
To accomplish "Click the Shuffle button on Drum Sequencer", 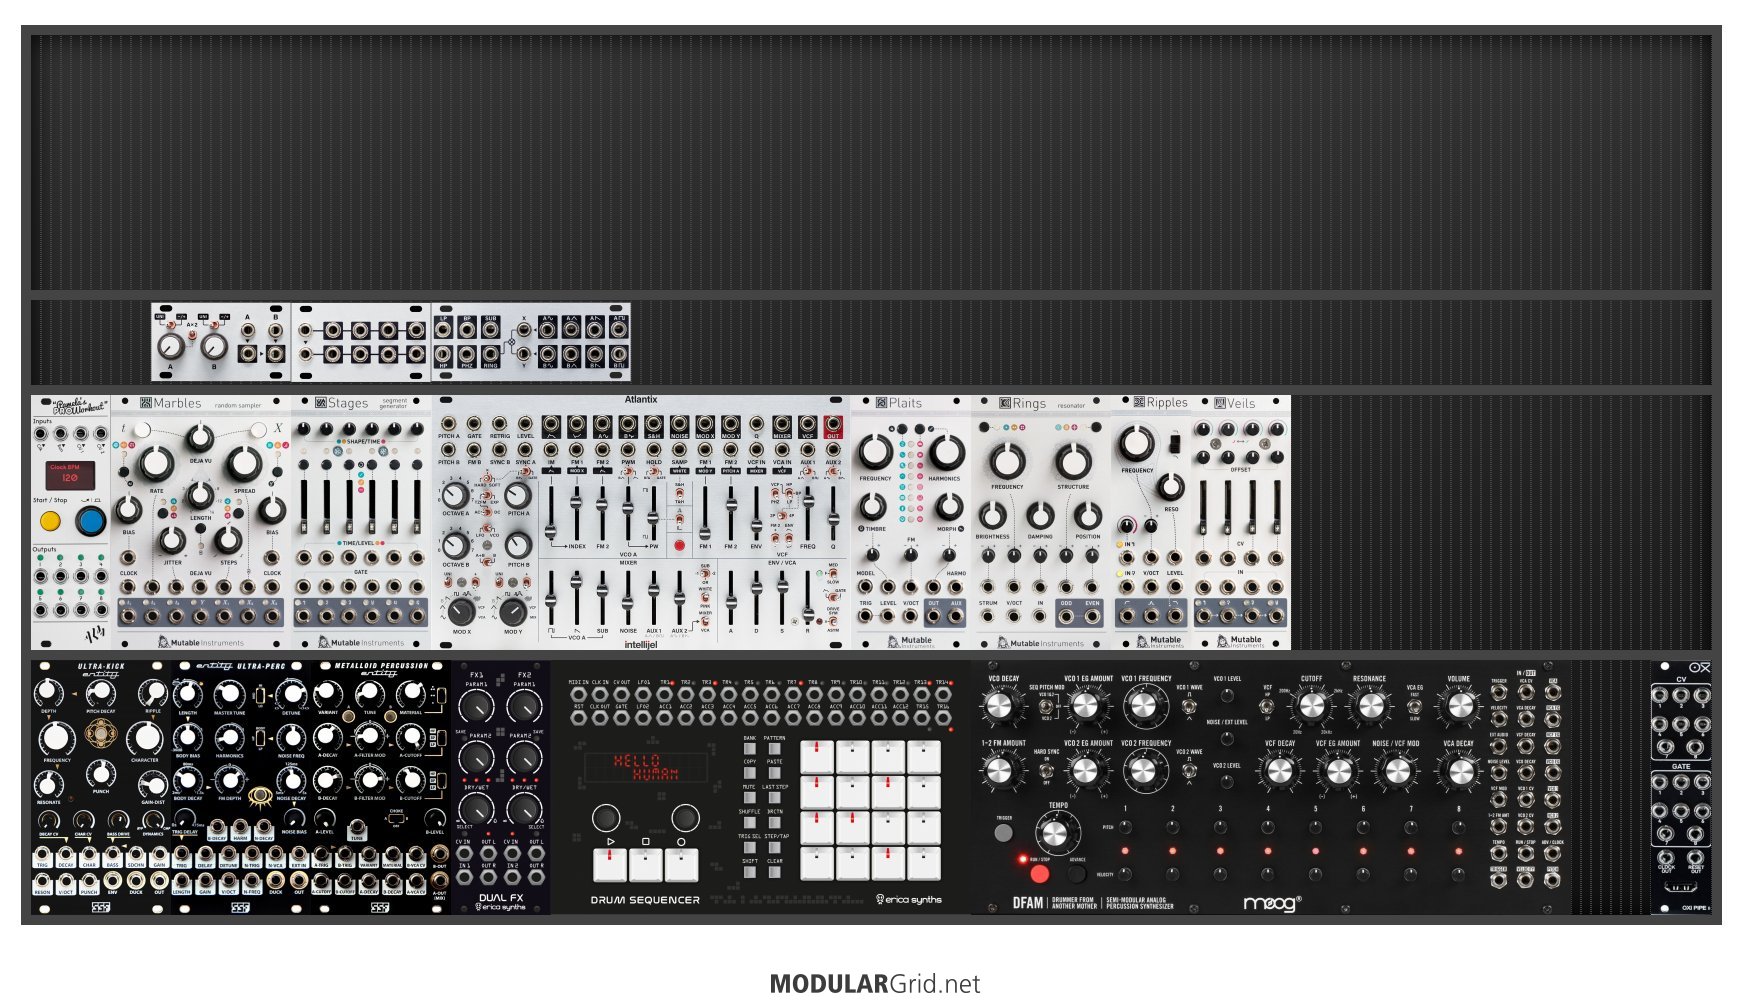I will click(750, 822).
